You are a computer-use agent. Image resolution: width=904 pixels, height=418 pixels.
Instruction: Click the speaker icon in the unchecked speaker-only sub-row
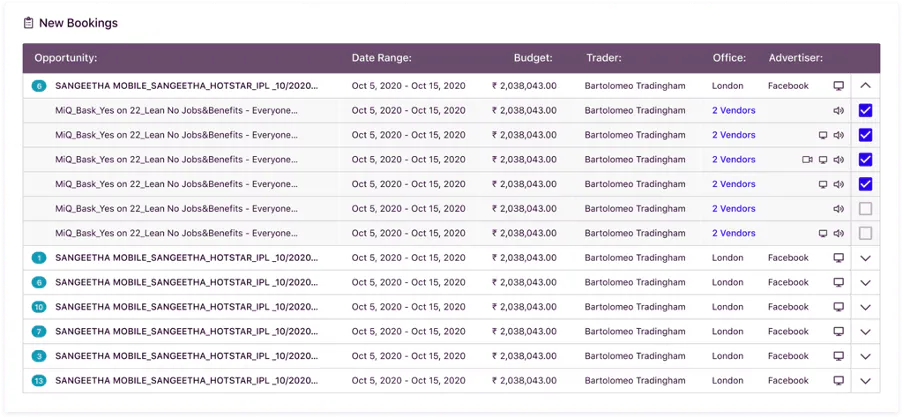(839, 209)
